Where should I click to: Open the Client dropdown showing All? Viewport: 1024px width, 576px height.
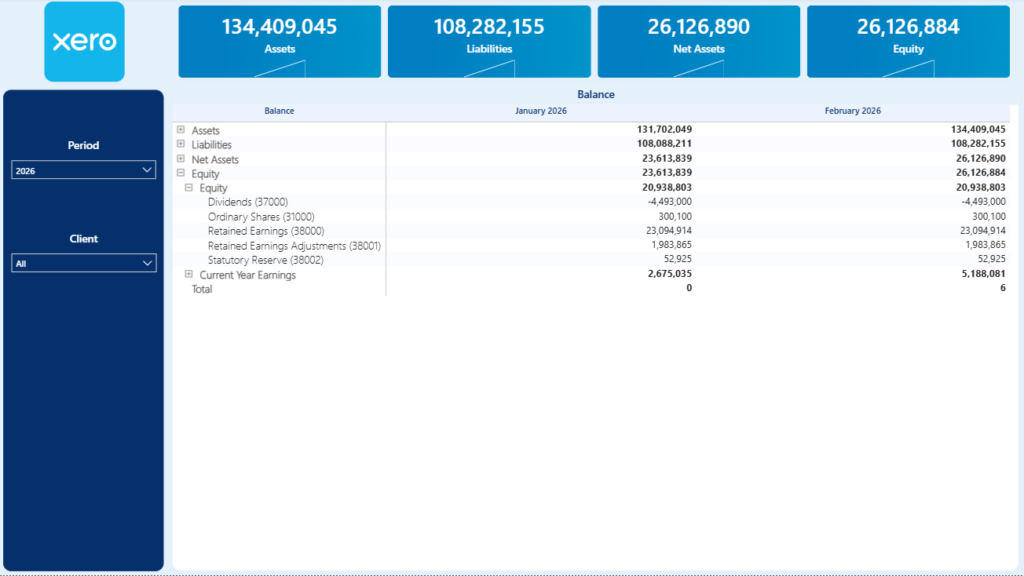pos(84,264)
